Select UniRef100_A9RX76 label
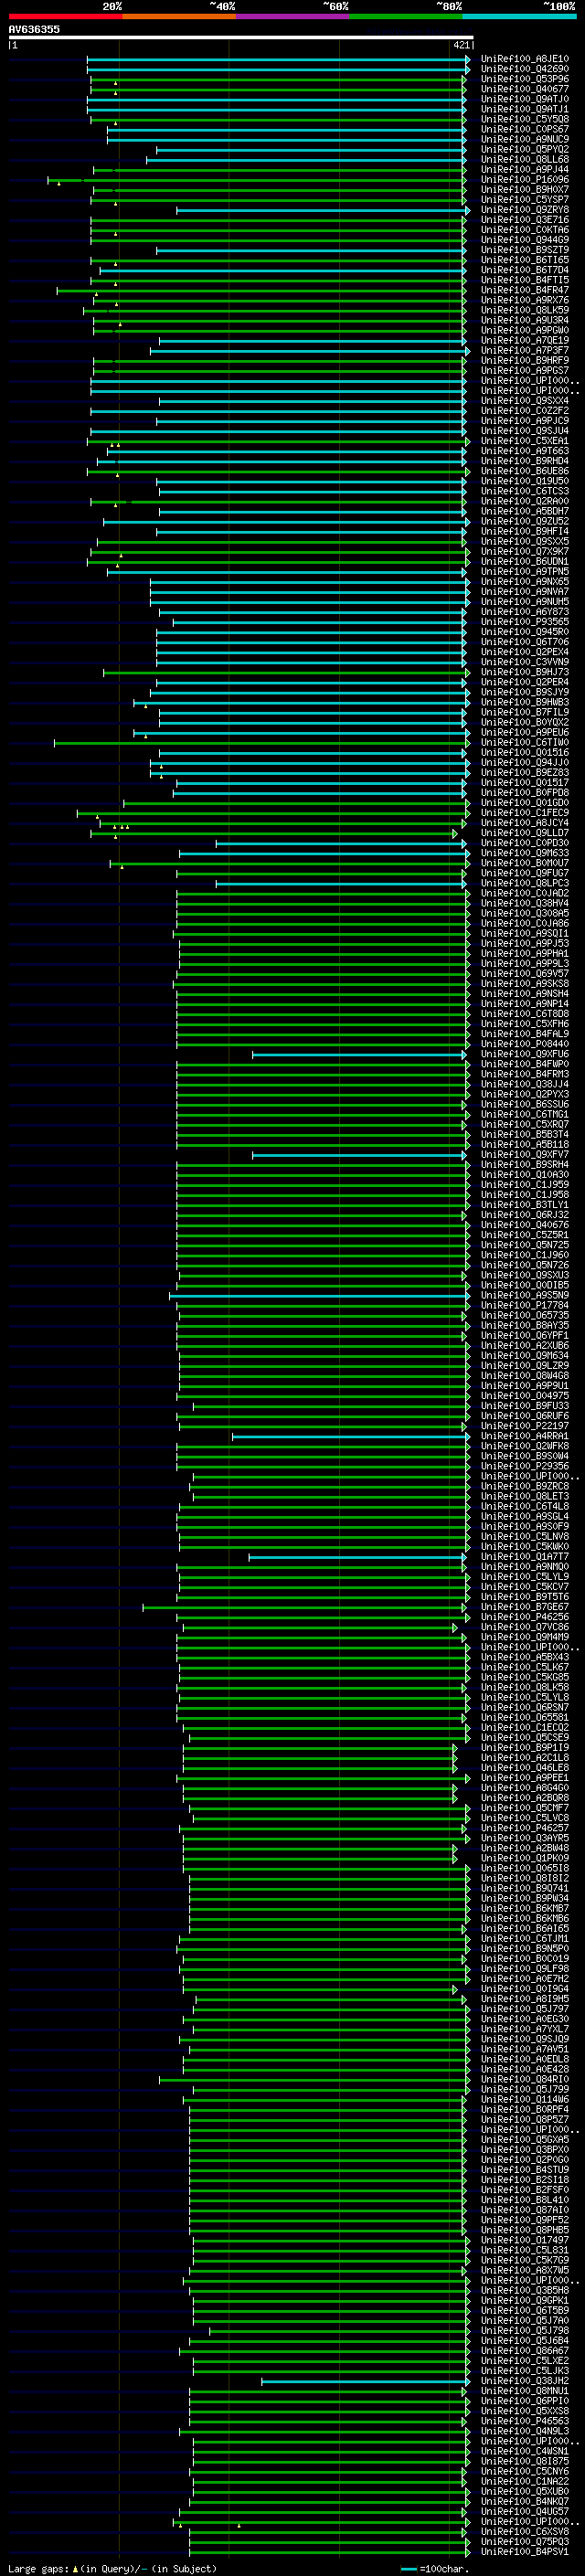Screen dimensions: 585x2576 click(524, 300)
